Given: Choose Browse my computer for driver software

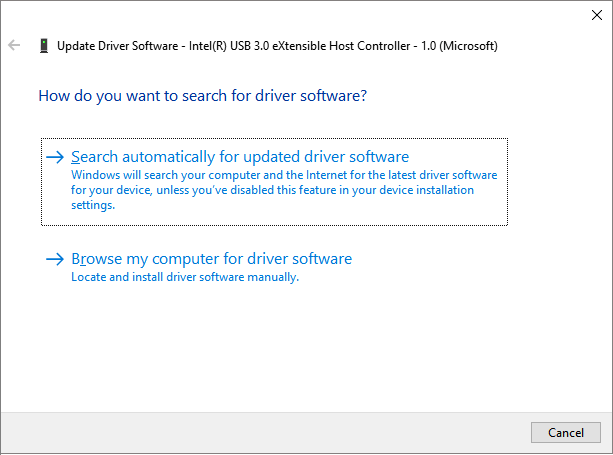Looking at the screenshot, I should tap(211, 259).
